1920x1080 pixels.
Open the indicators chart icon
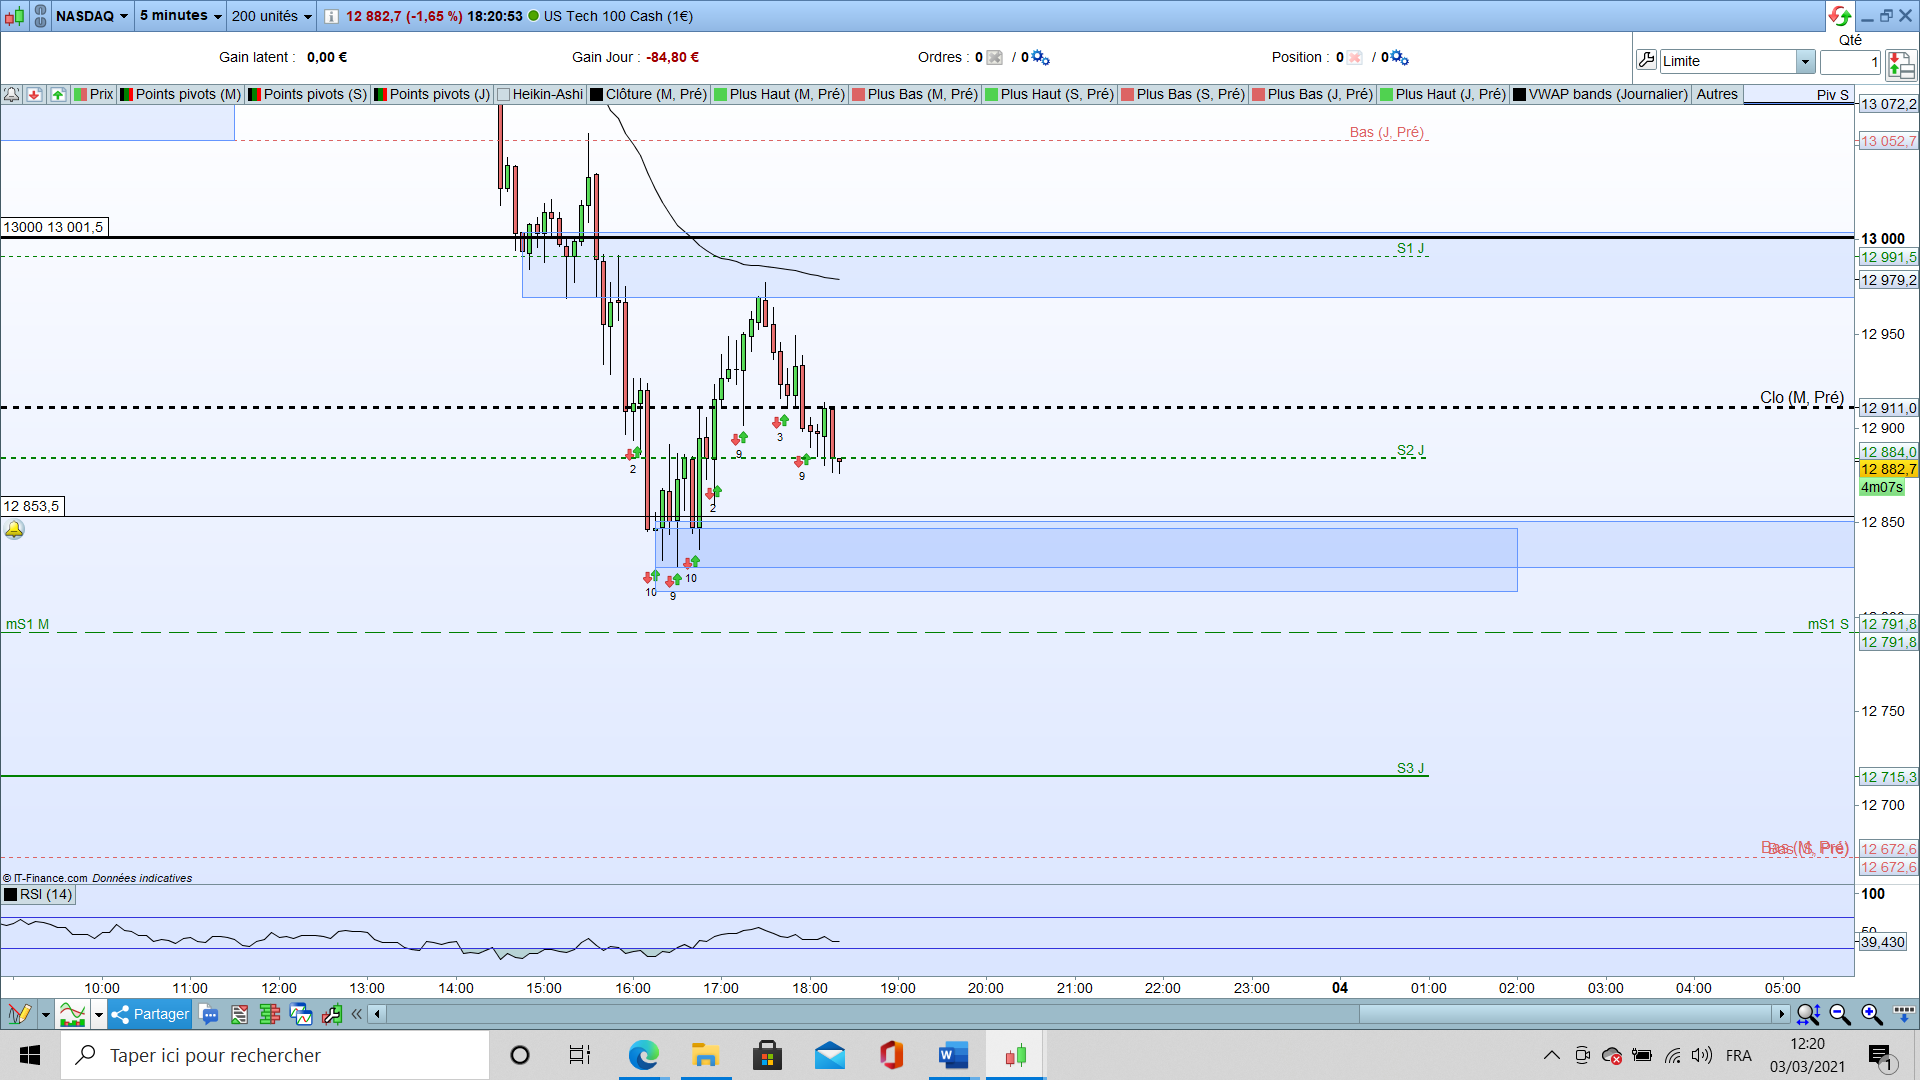(x=72, y=1014)
